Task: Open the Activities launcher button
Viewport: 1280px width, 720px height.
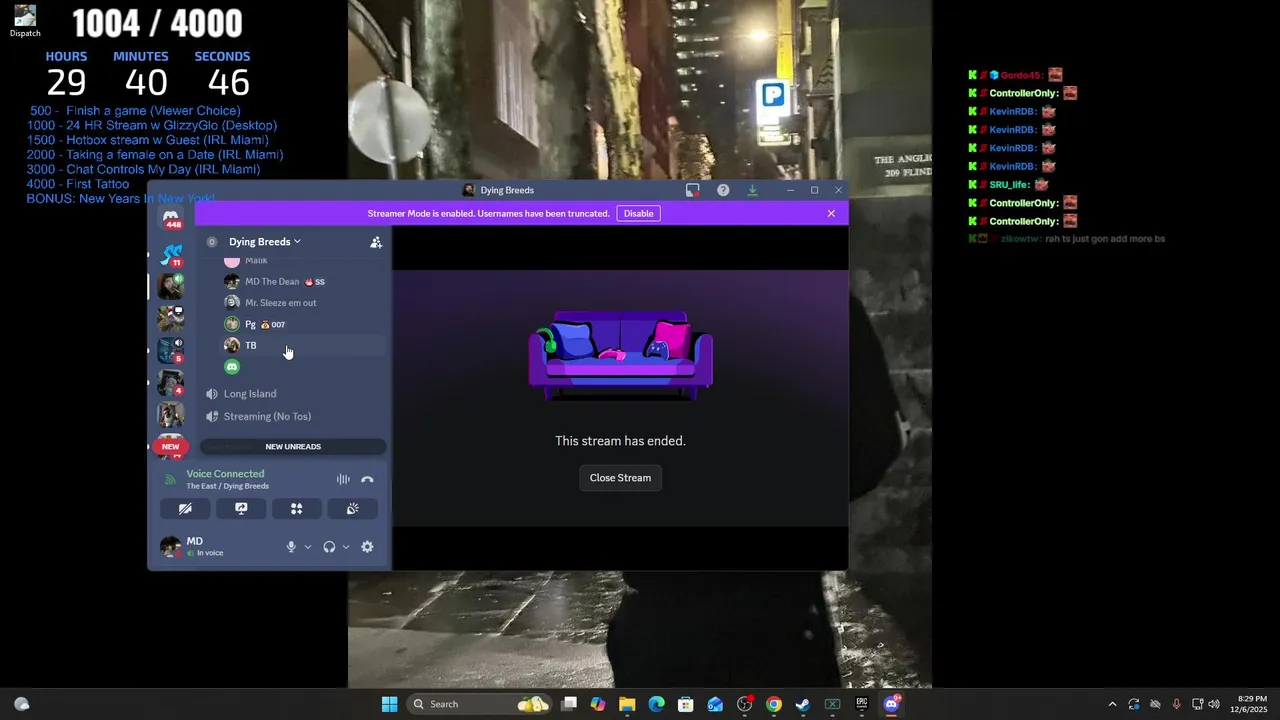Action: point(296,509)
